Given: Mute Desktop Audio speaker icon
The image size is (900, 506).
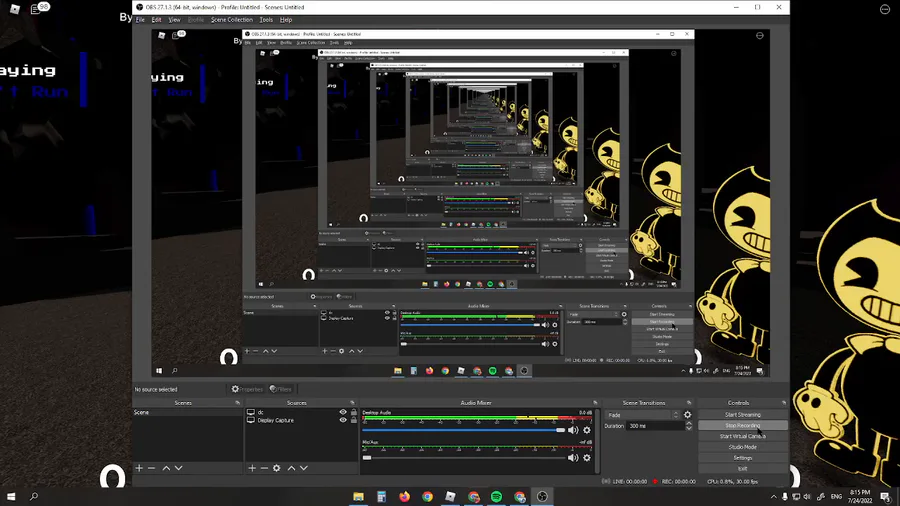Looking at the screenshot, I should coord(573,430).
